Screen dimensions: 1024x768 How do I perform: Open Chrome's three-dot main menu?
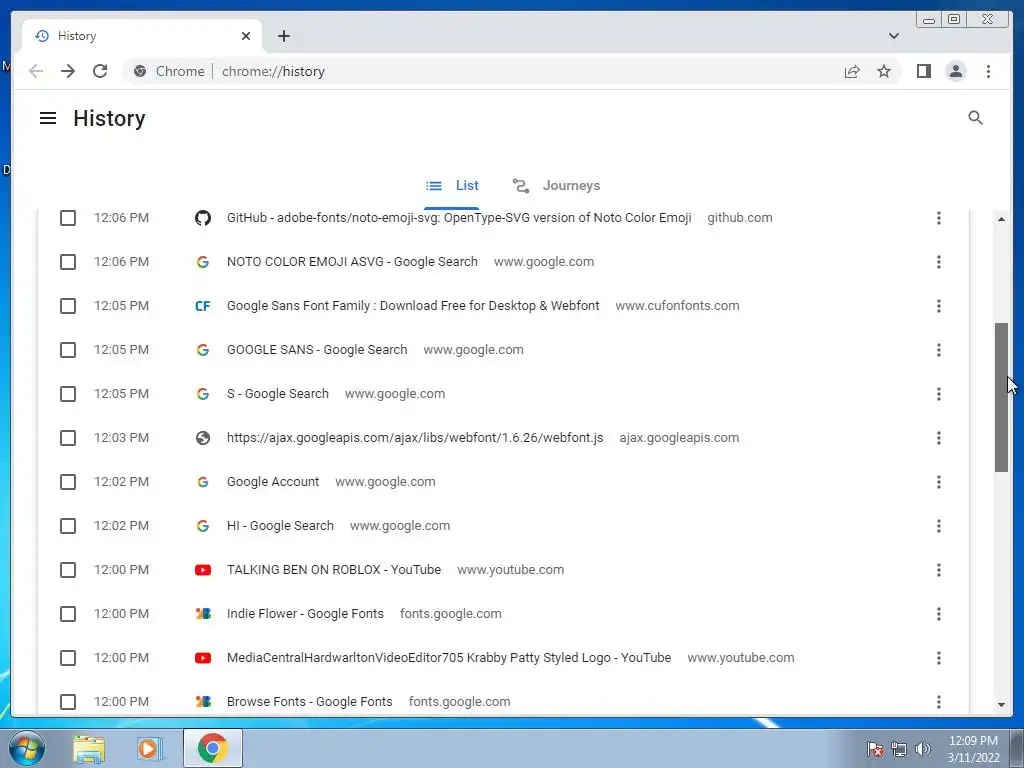click(x=988, y=71)
